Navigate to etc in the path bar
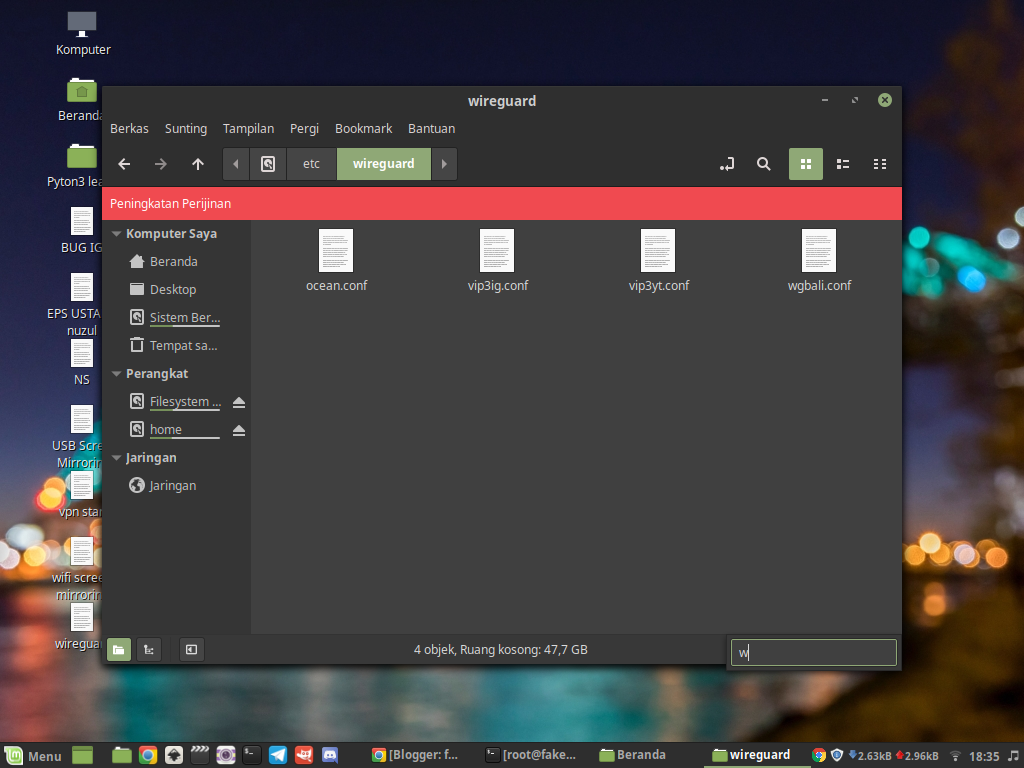The width and height of the screenshot is (1024, 768). coord(311,163)
